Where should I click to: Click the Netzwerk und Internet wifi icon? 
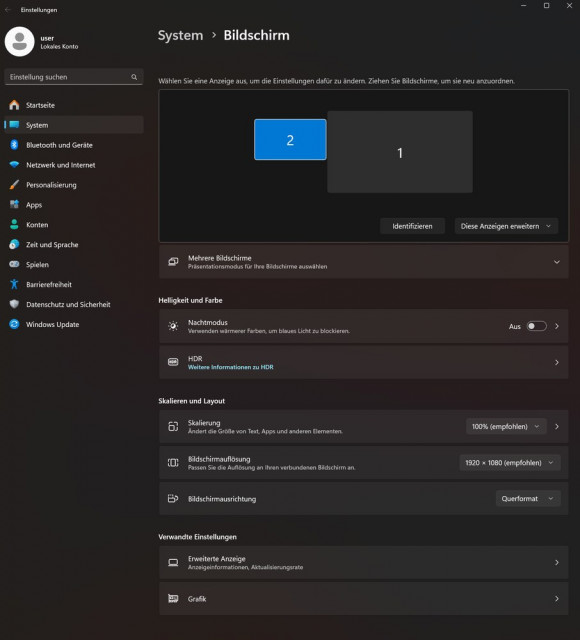coord(14,165)
